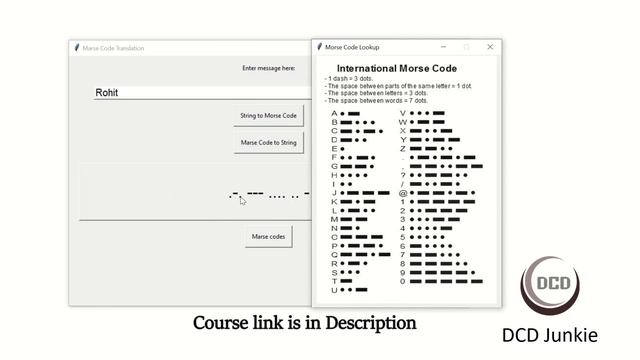Minimize the Morse Code Lookup window
The image size is (640, 360).
444,47
